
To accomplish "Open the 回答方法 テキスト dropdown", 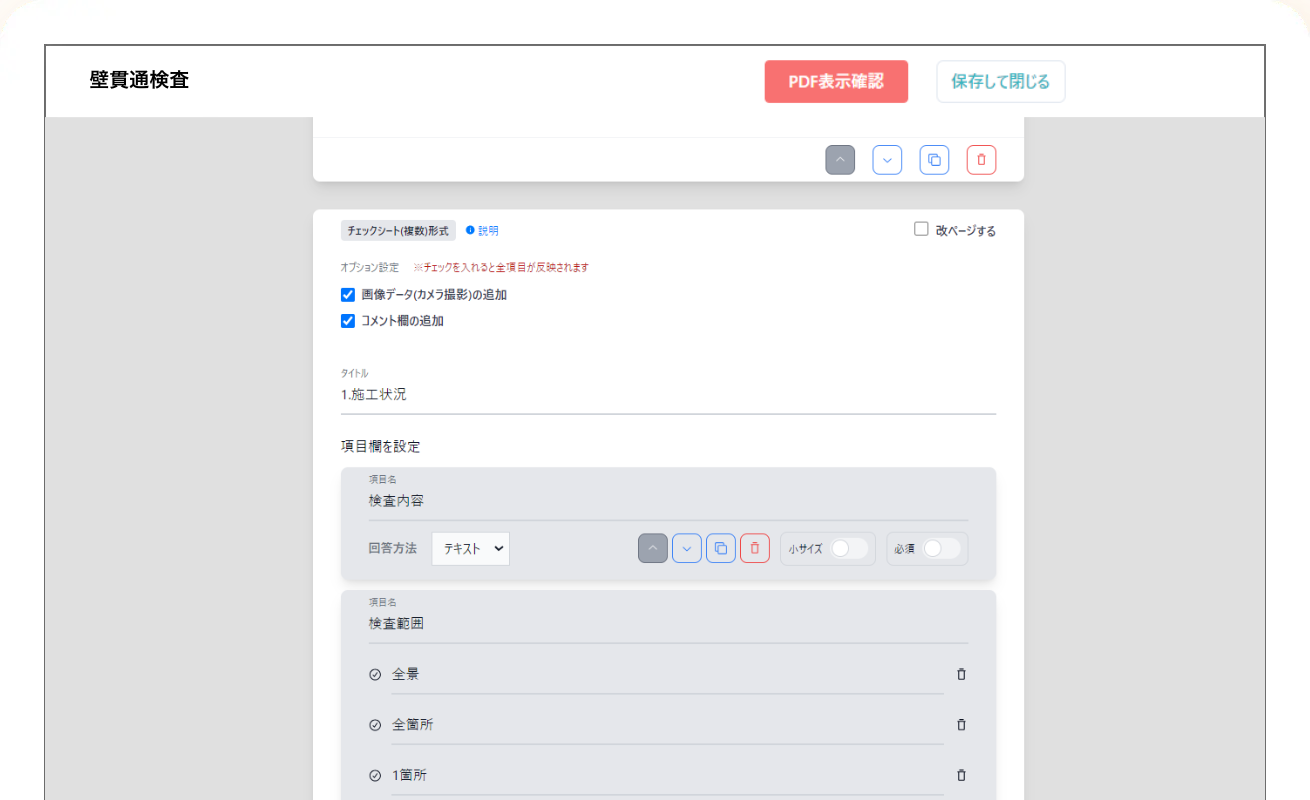I will pyautogui.click(x=470, y=548).
